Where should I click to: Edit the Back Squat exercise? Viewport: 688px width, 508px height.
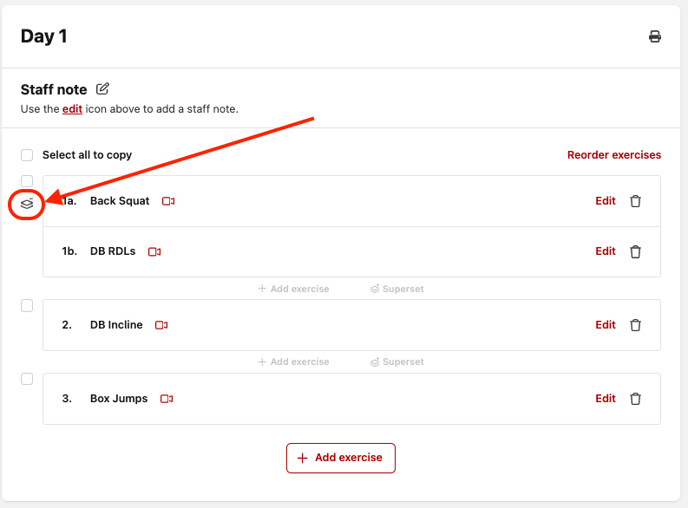click(605, 201)
